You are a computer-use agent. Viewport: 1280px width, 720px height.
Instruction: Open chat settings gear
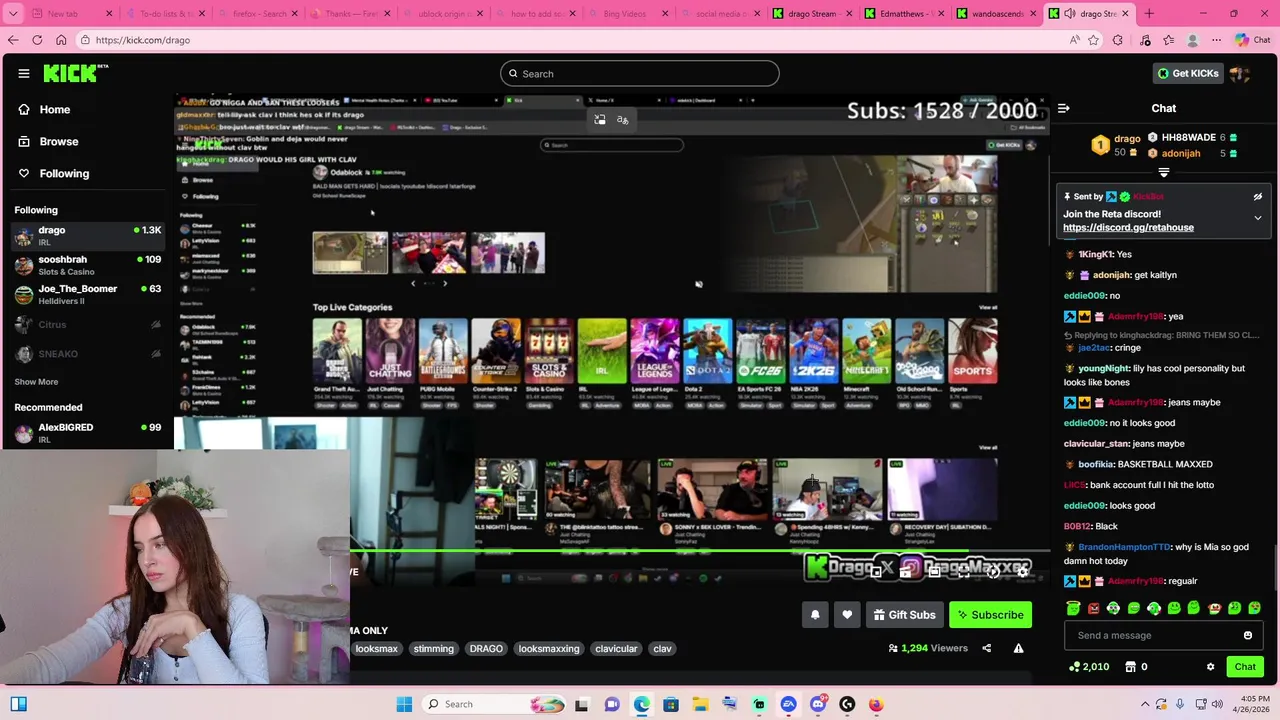pyautogui.click(x=1210, y=667)
